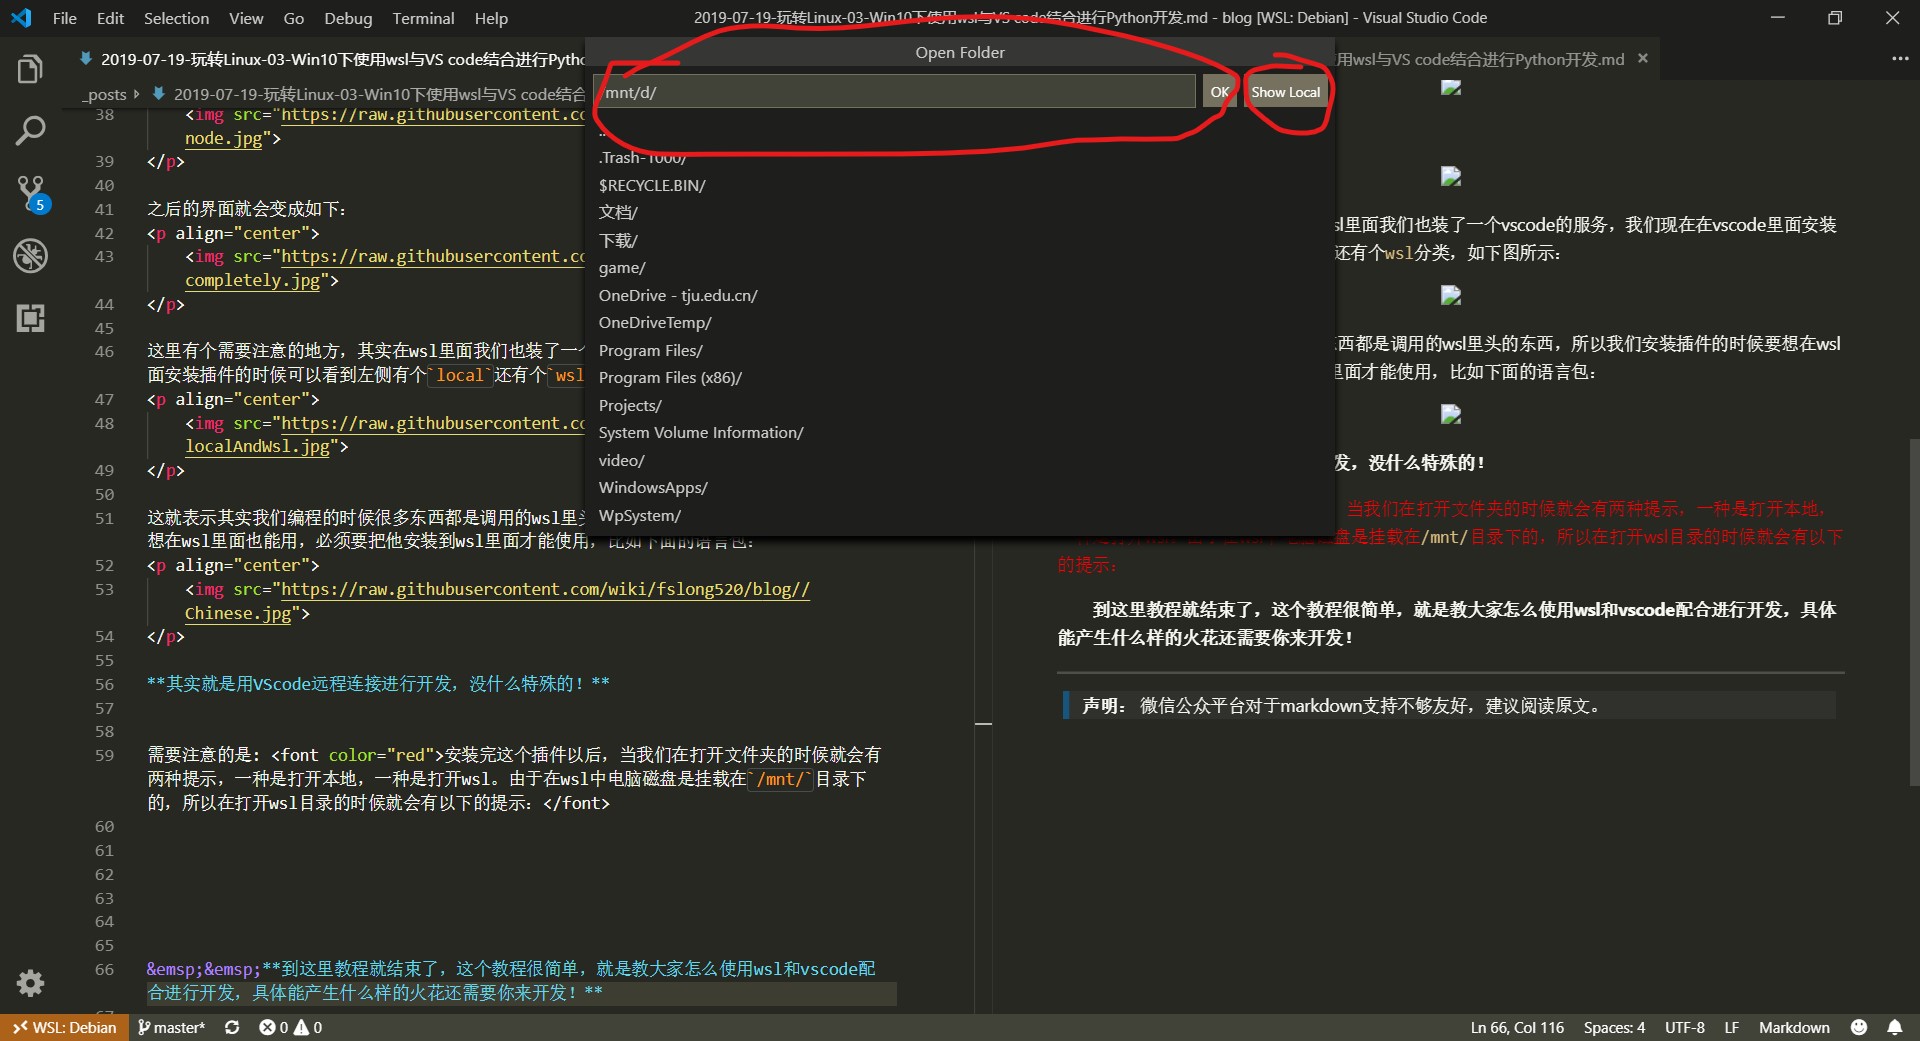Click OK in Open Folder dialog
Viewport: 1920px width, 1041px height.
click(x=1219, y=91)
